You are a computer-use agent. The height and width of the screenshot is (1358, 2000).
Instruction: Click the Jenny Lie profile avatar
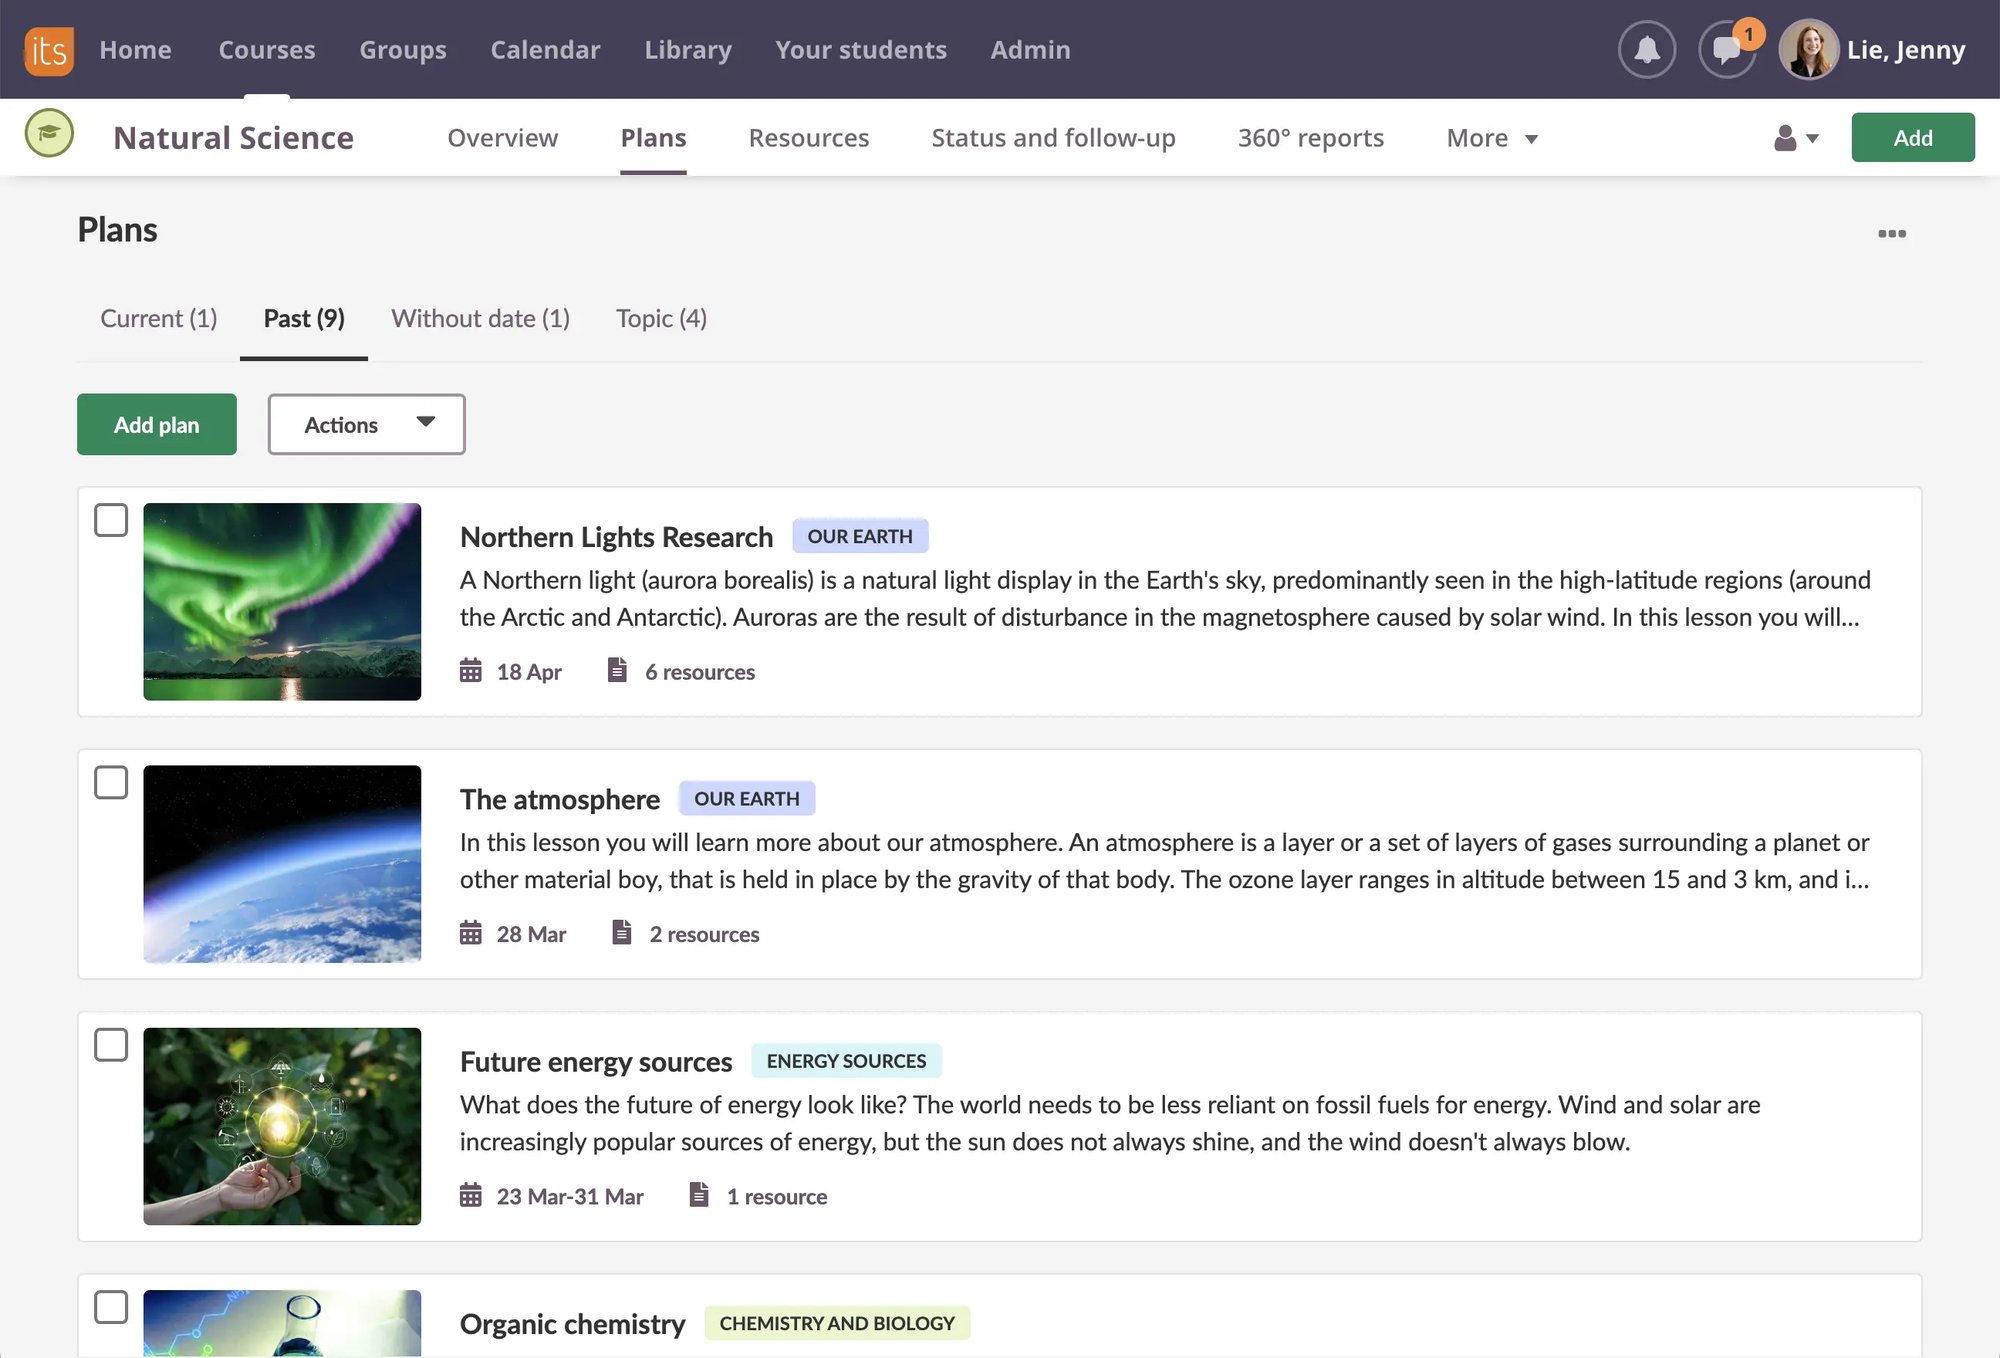click(x=1808, y=50)
